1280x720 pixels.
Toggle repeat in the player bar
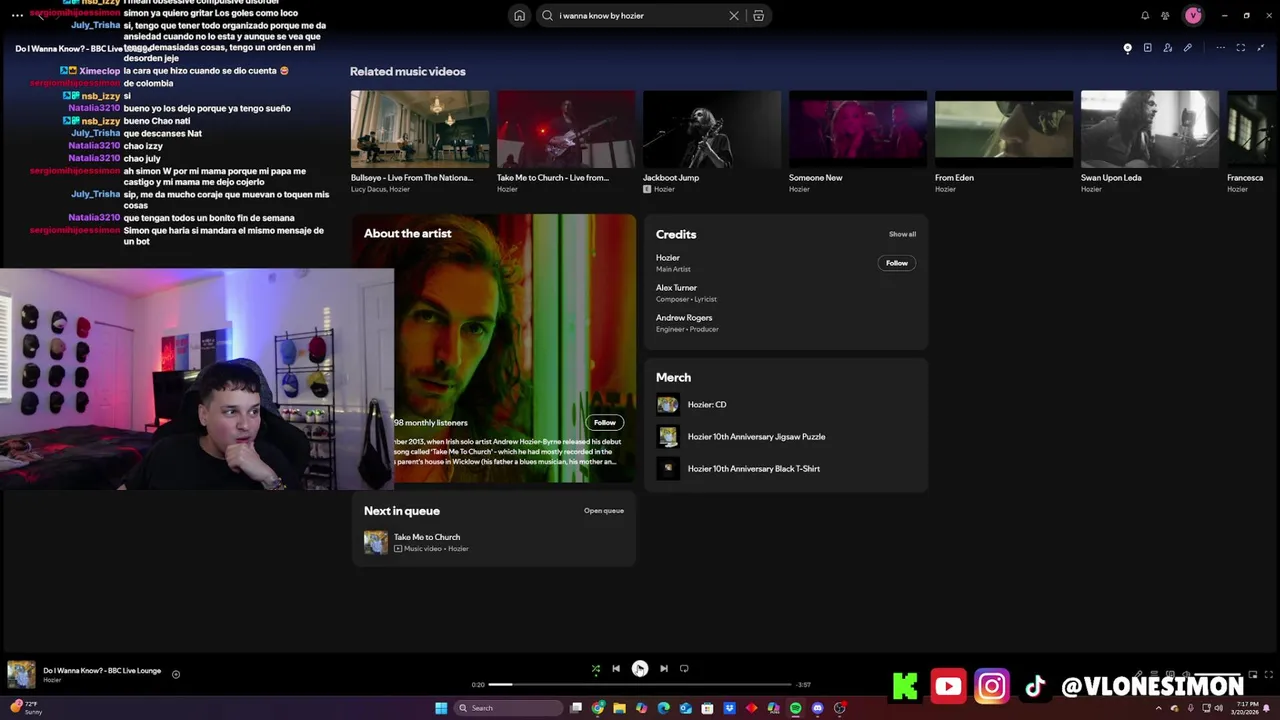684,669
